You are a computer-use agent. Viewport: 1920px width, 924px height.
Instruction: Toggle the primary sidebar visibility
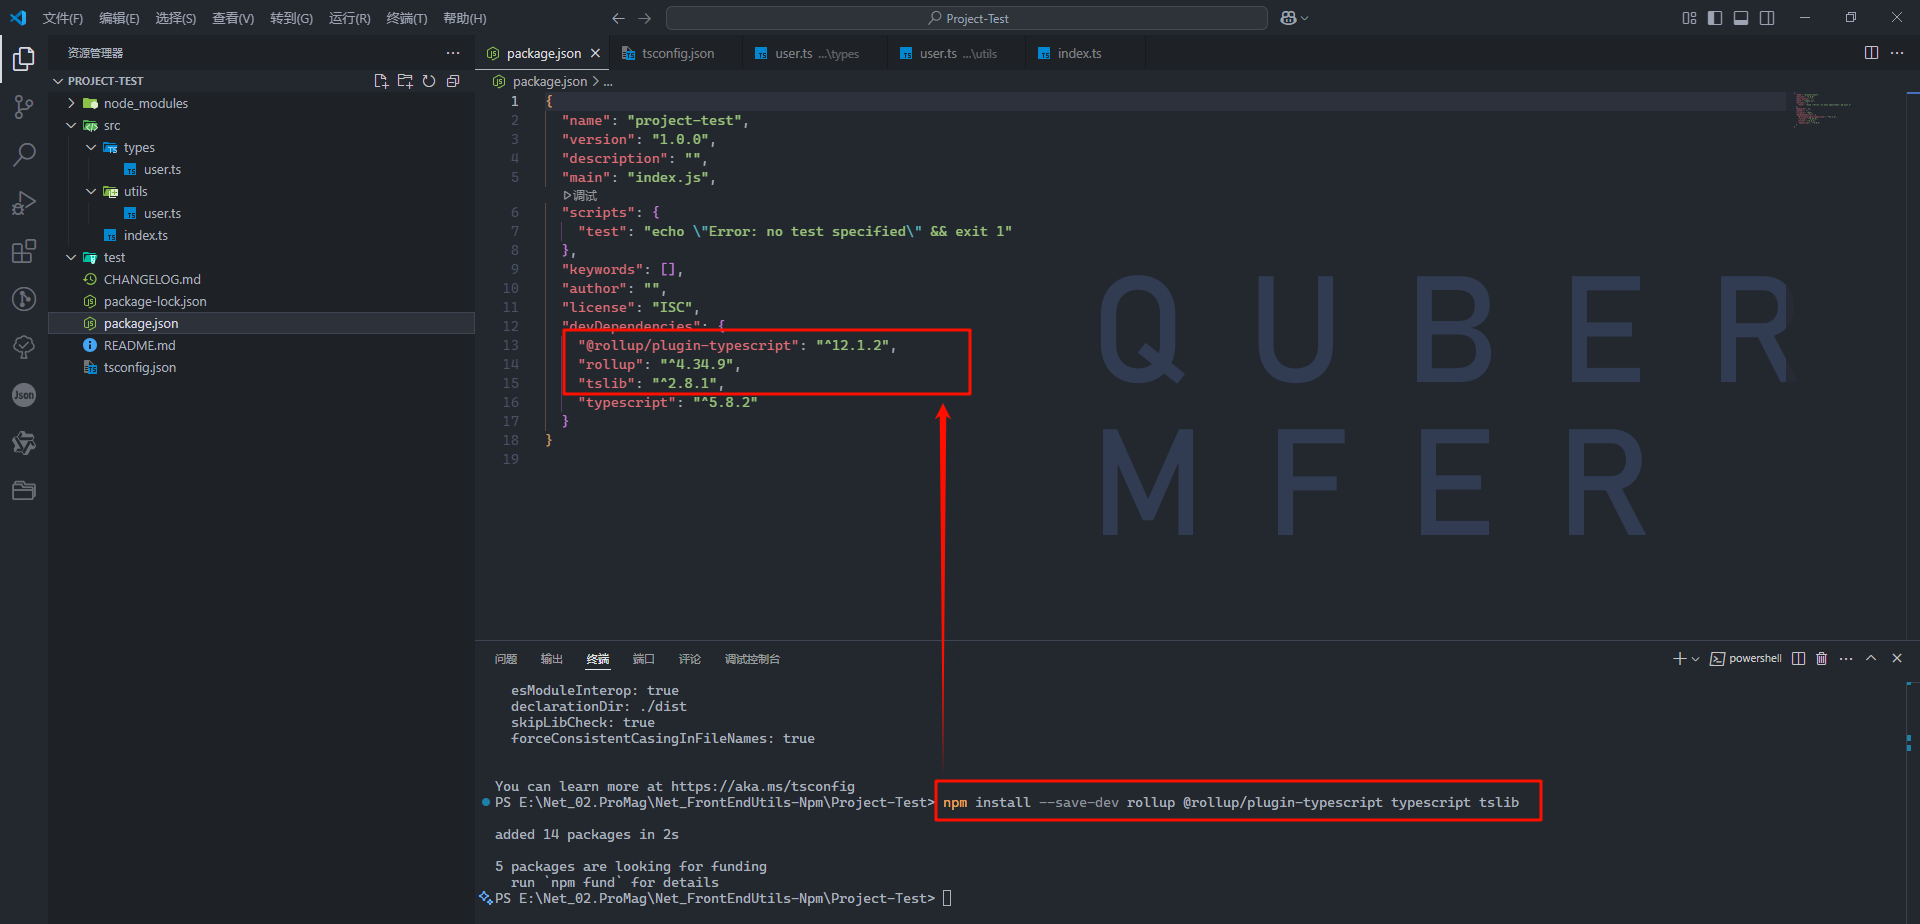[x=1715, y=18]
